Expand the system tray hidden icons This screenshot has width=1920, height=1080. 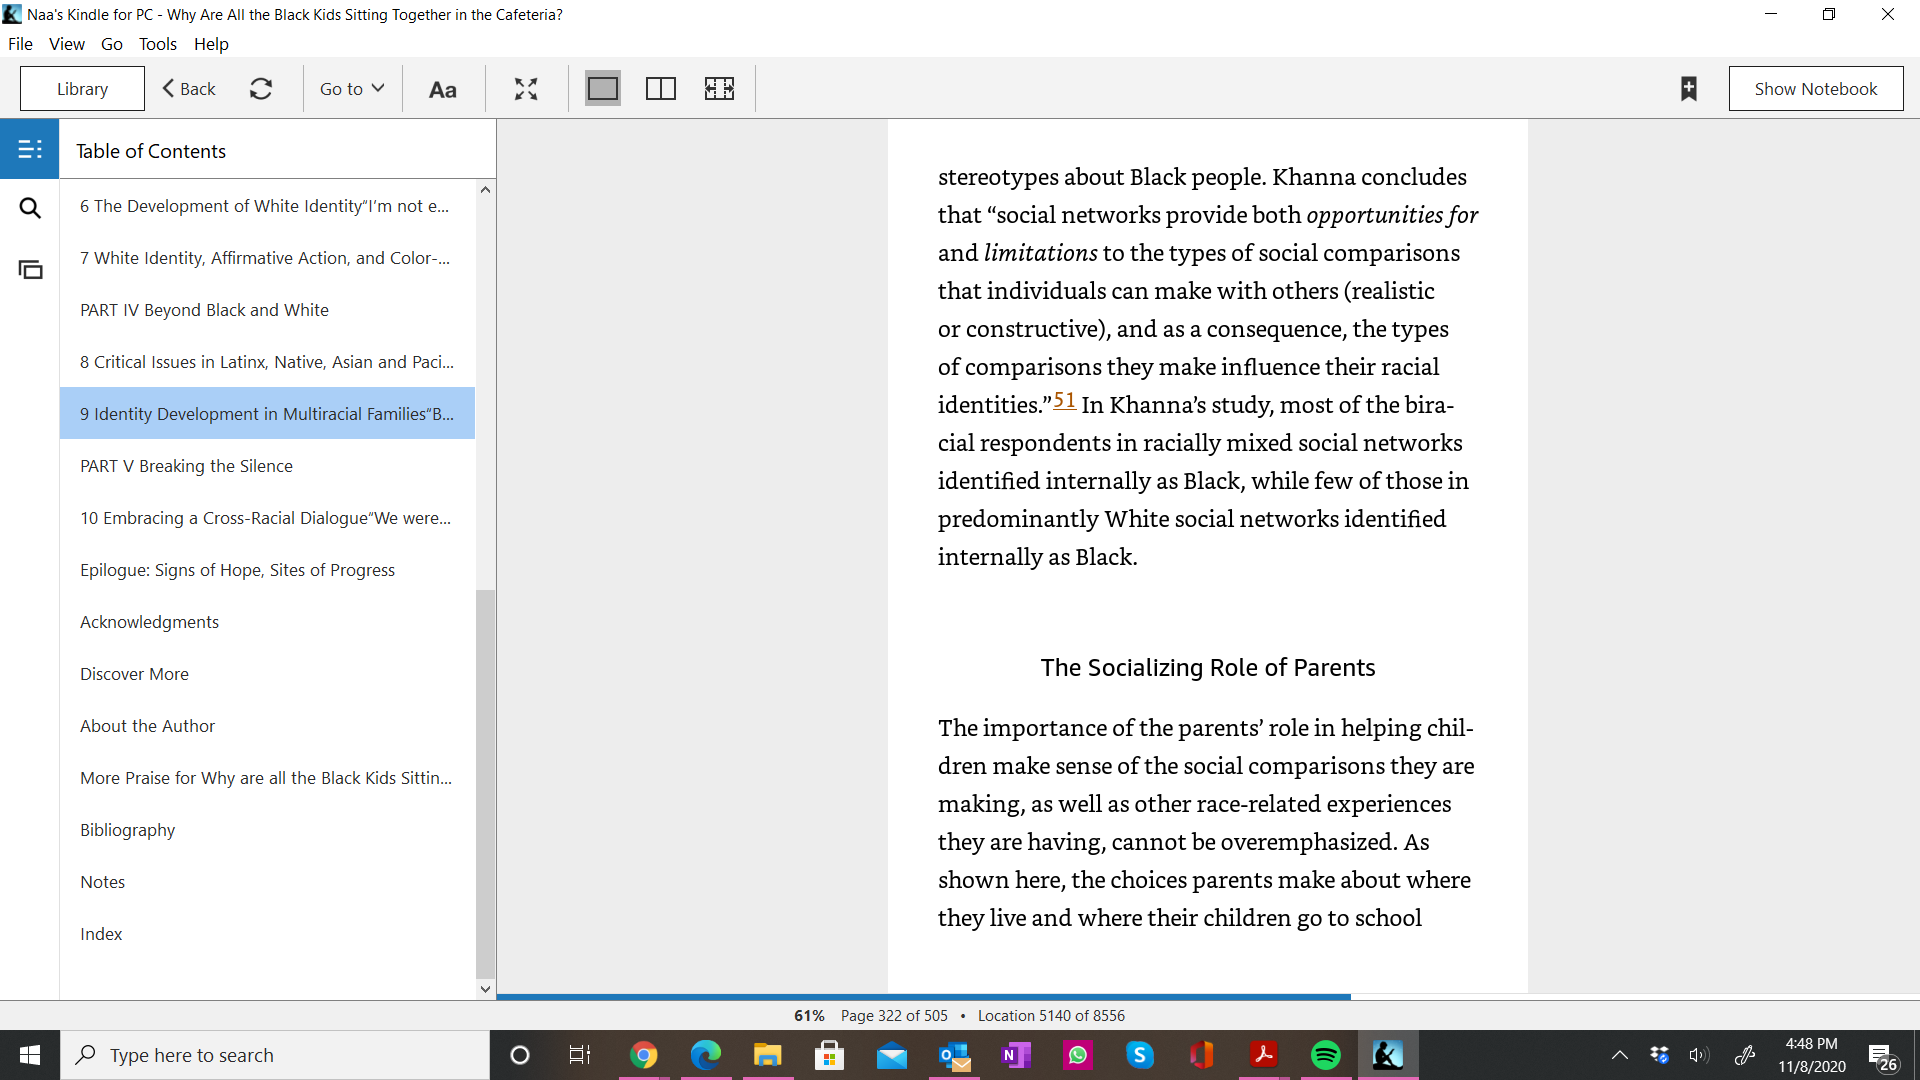pyautogui.click(x=1620, y=1055)
